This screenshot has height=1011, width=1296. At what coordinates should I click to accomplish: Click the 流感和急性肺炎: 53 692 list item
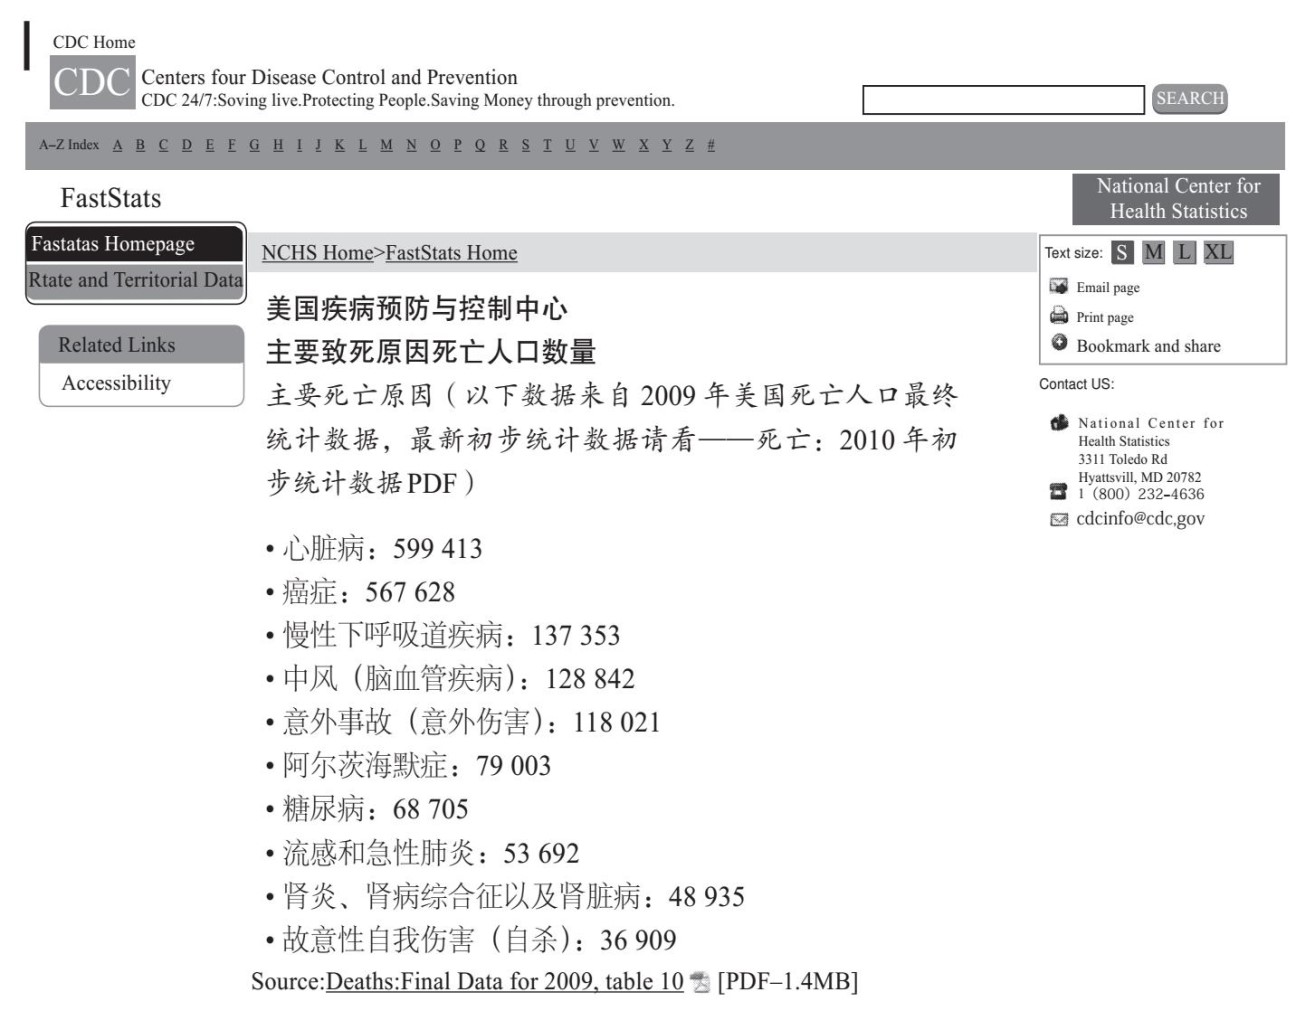tap(423, 853)
